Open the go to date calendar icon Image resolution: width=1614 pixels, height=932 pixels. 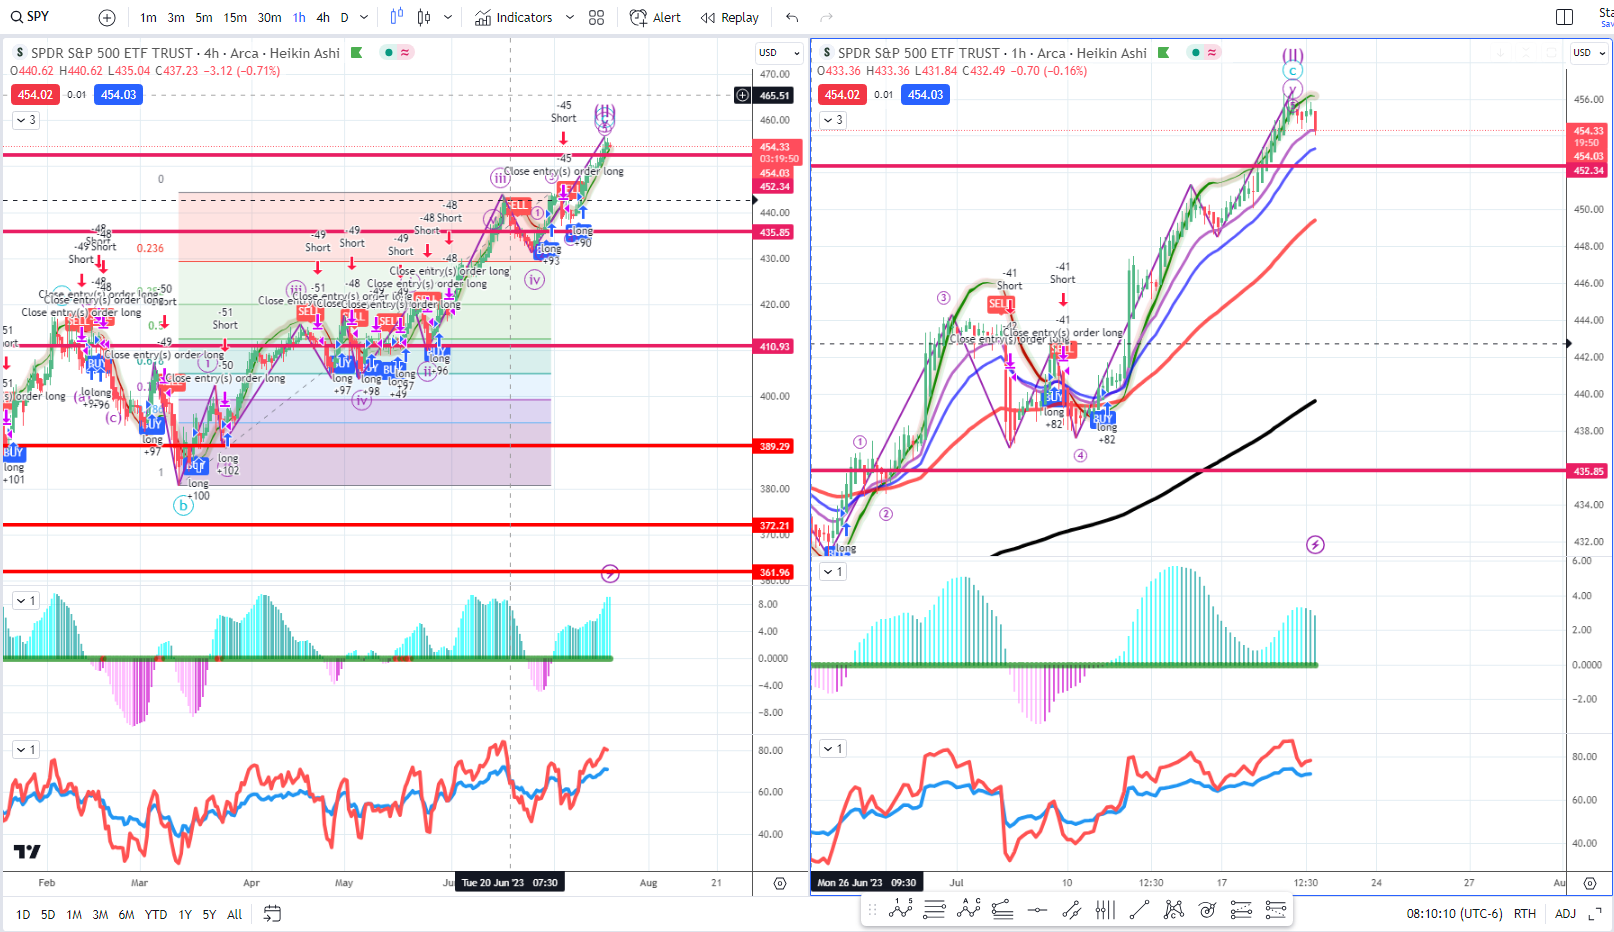pos(272,914)
